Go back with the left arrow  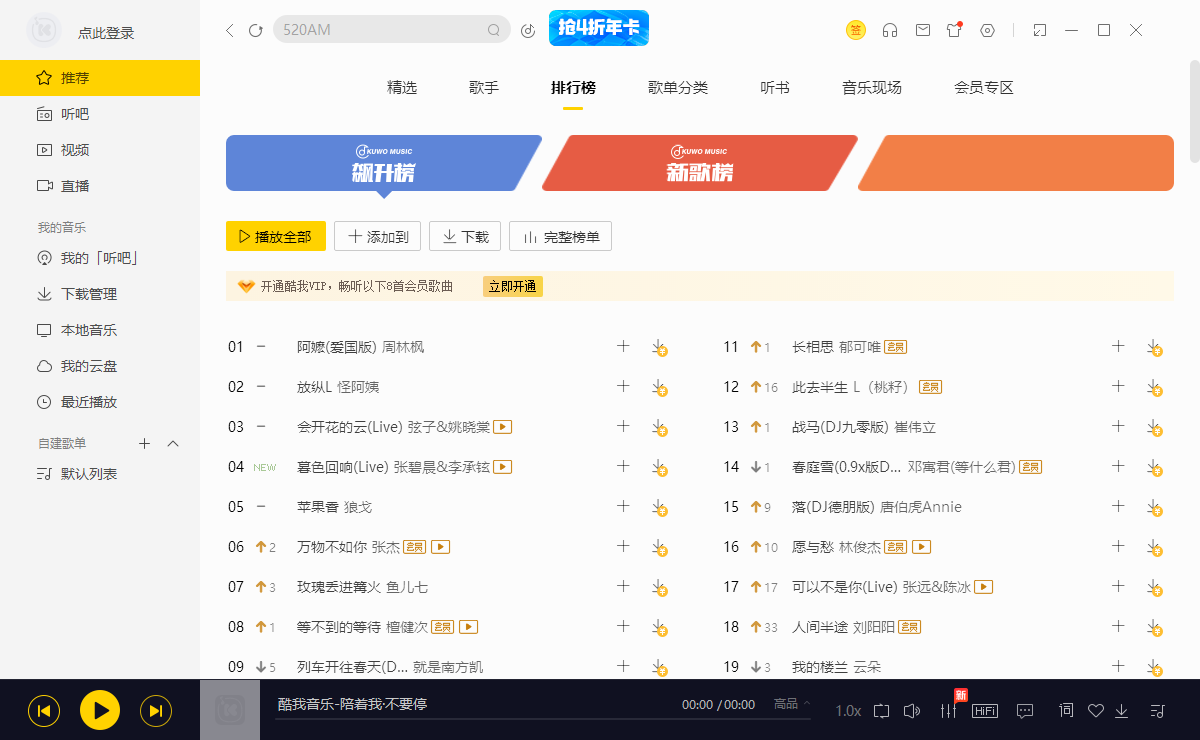(x=229, y=30)
